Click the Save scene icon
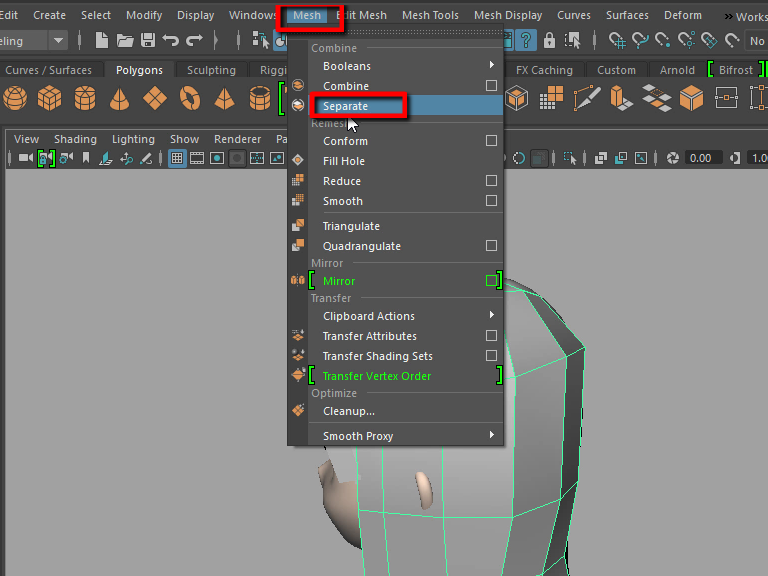The width and height of the screenshot is (768, 576). [x=148, y=40]
